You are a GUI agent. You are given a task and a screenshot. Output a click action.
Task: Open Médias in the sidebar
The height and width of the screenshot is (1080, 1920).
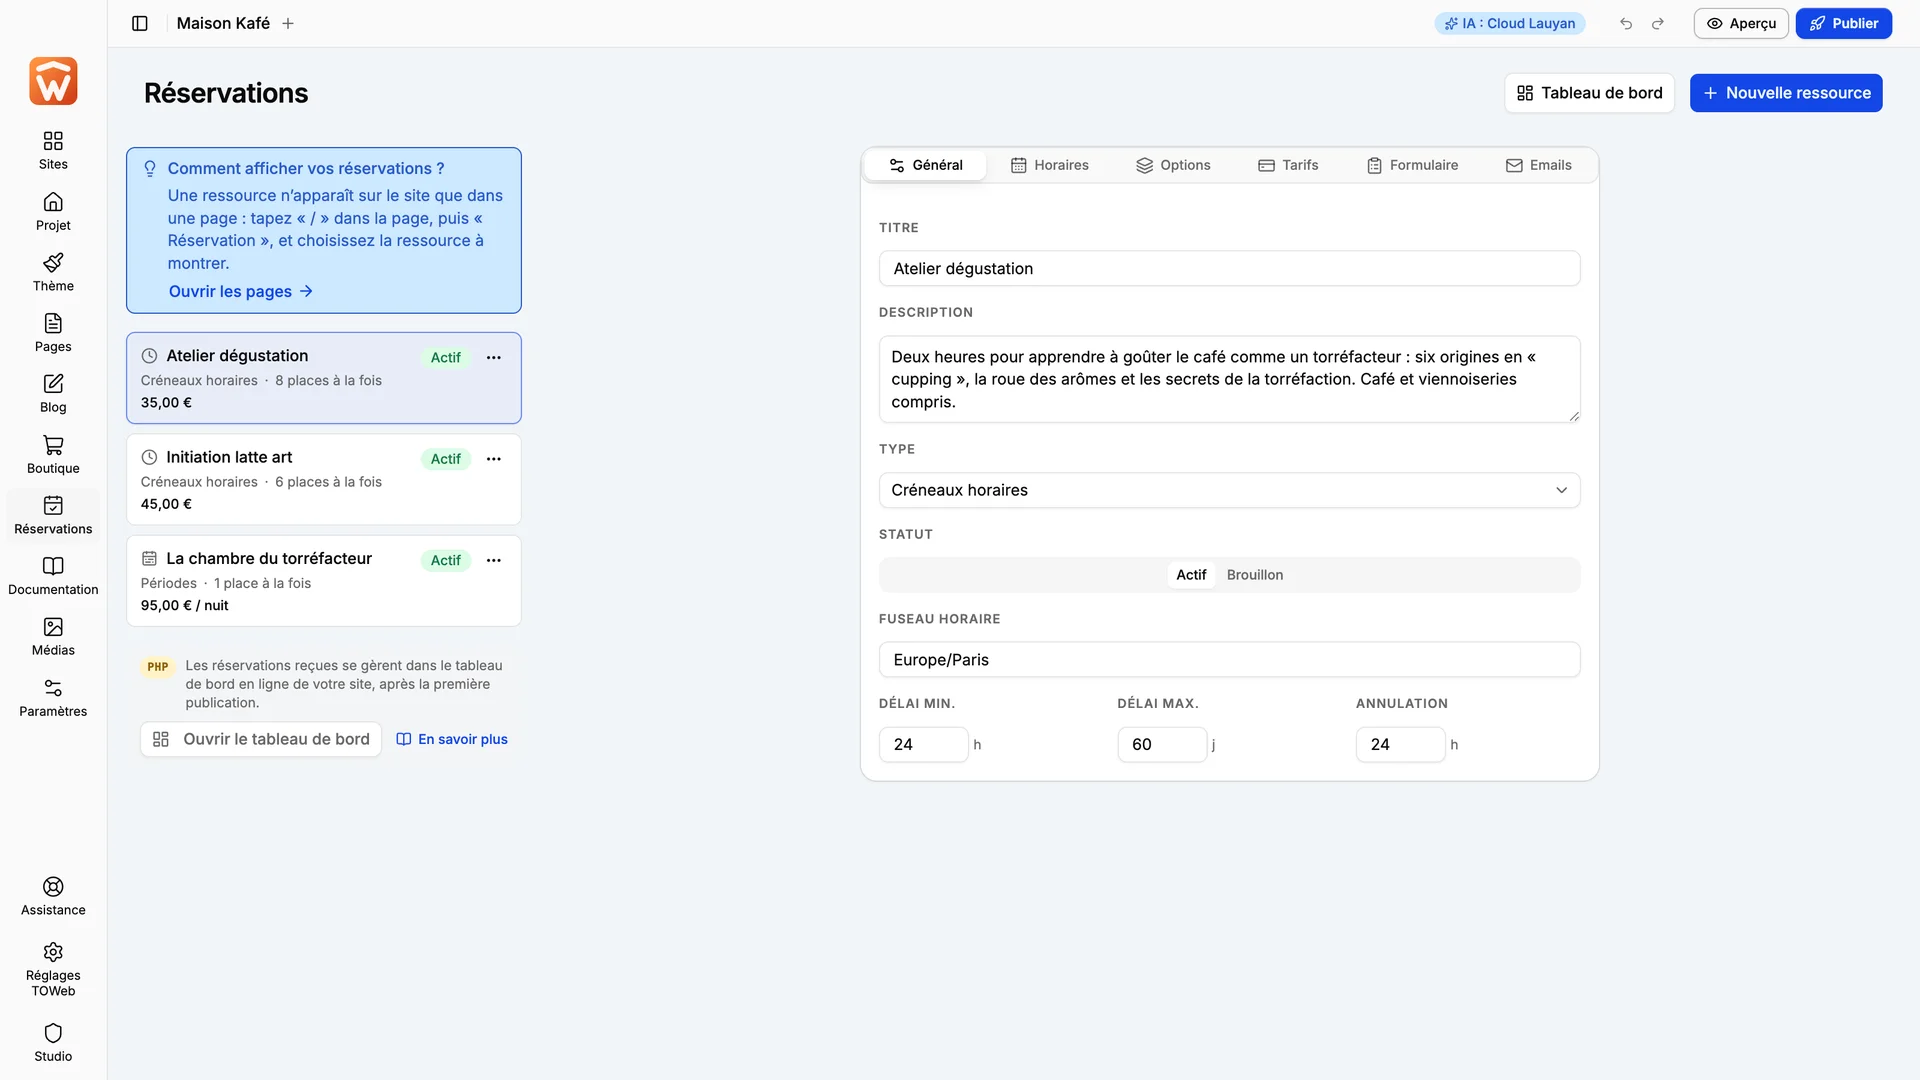click(x=53, y=637)
